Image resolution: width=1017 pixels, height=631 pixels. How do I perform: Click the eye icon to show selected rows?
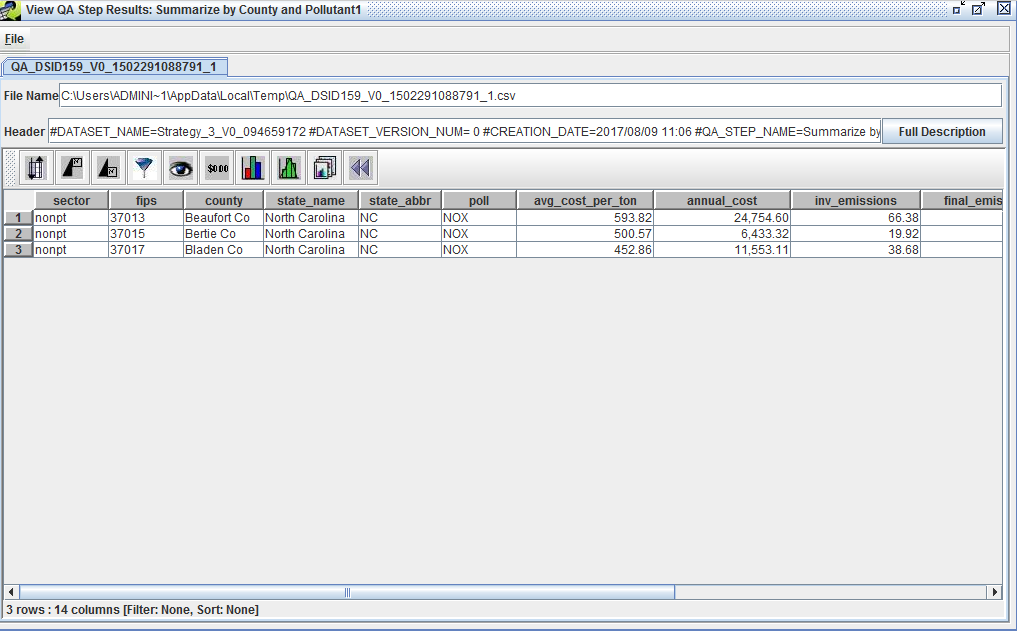click(180, 167)
